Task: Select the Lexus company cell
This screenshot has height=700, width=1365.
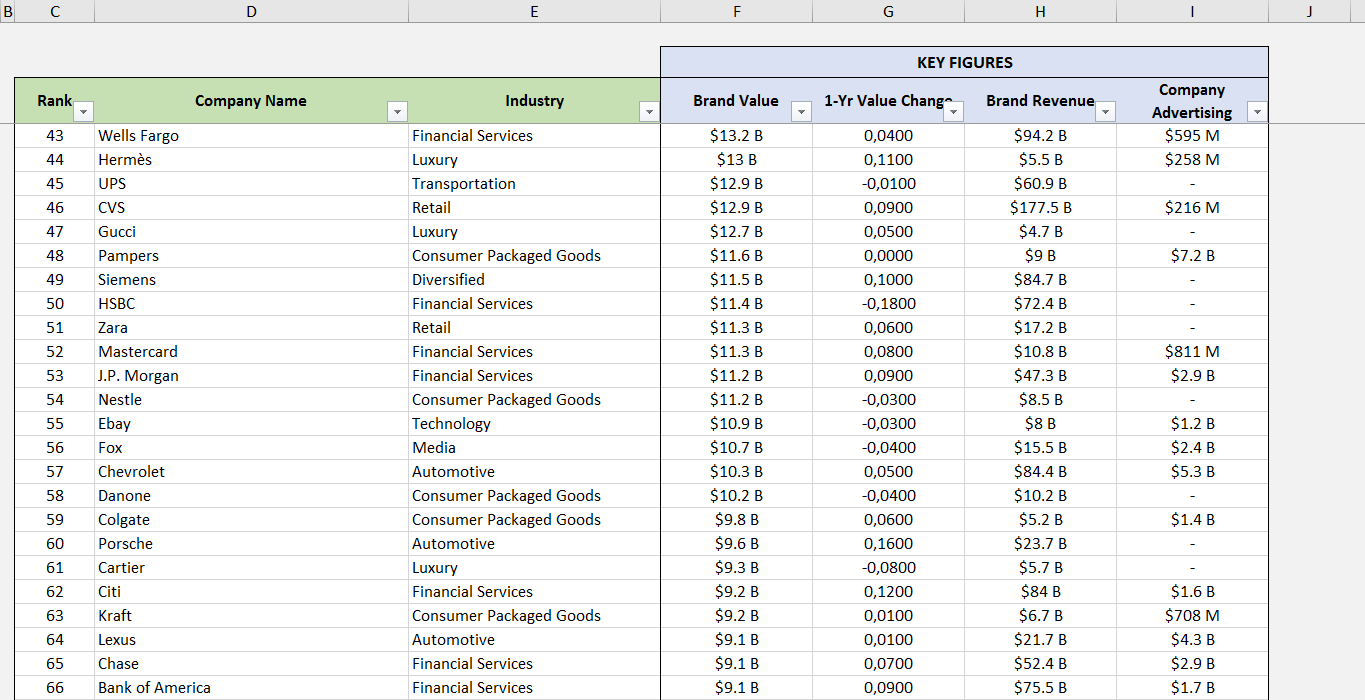Action: [251, 640]
